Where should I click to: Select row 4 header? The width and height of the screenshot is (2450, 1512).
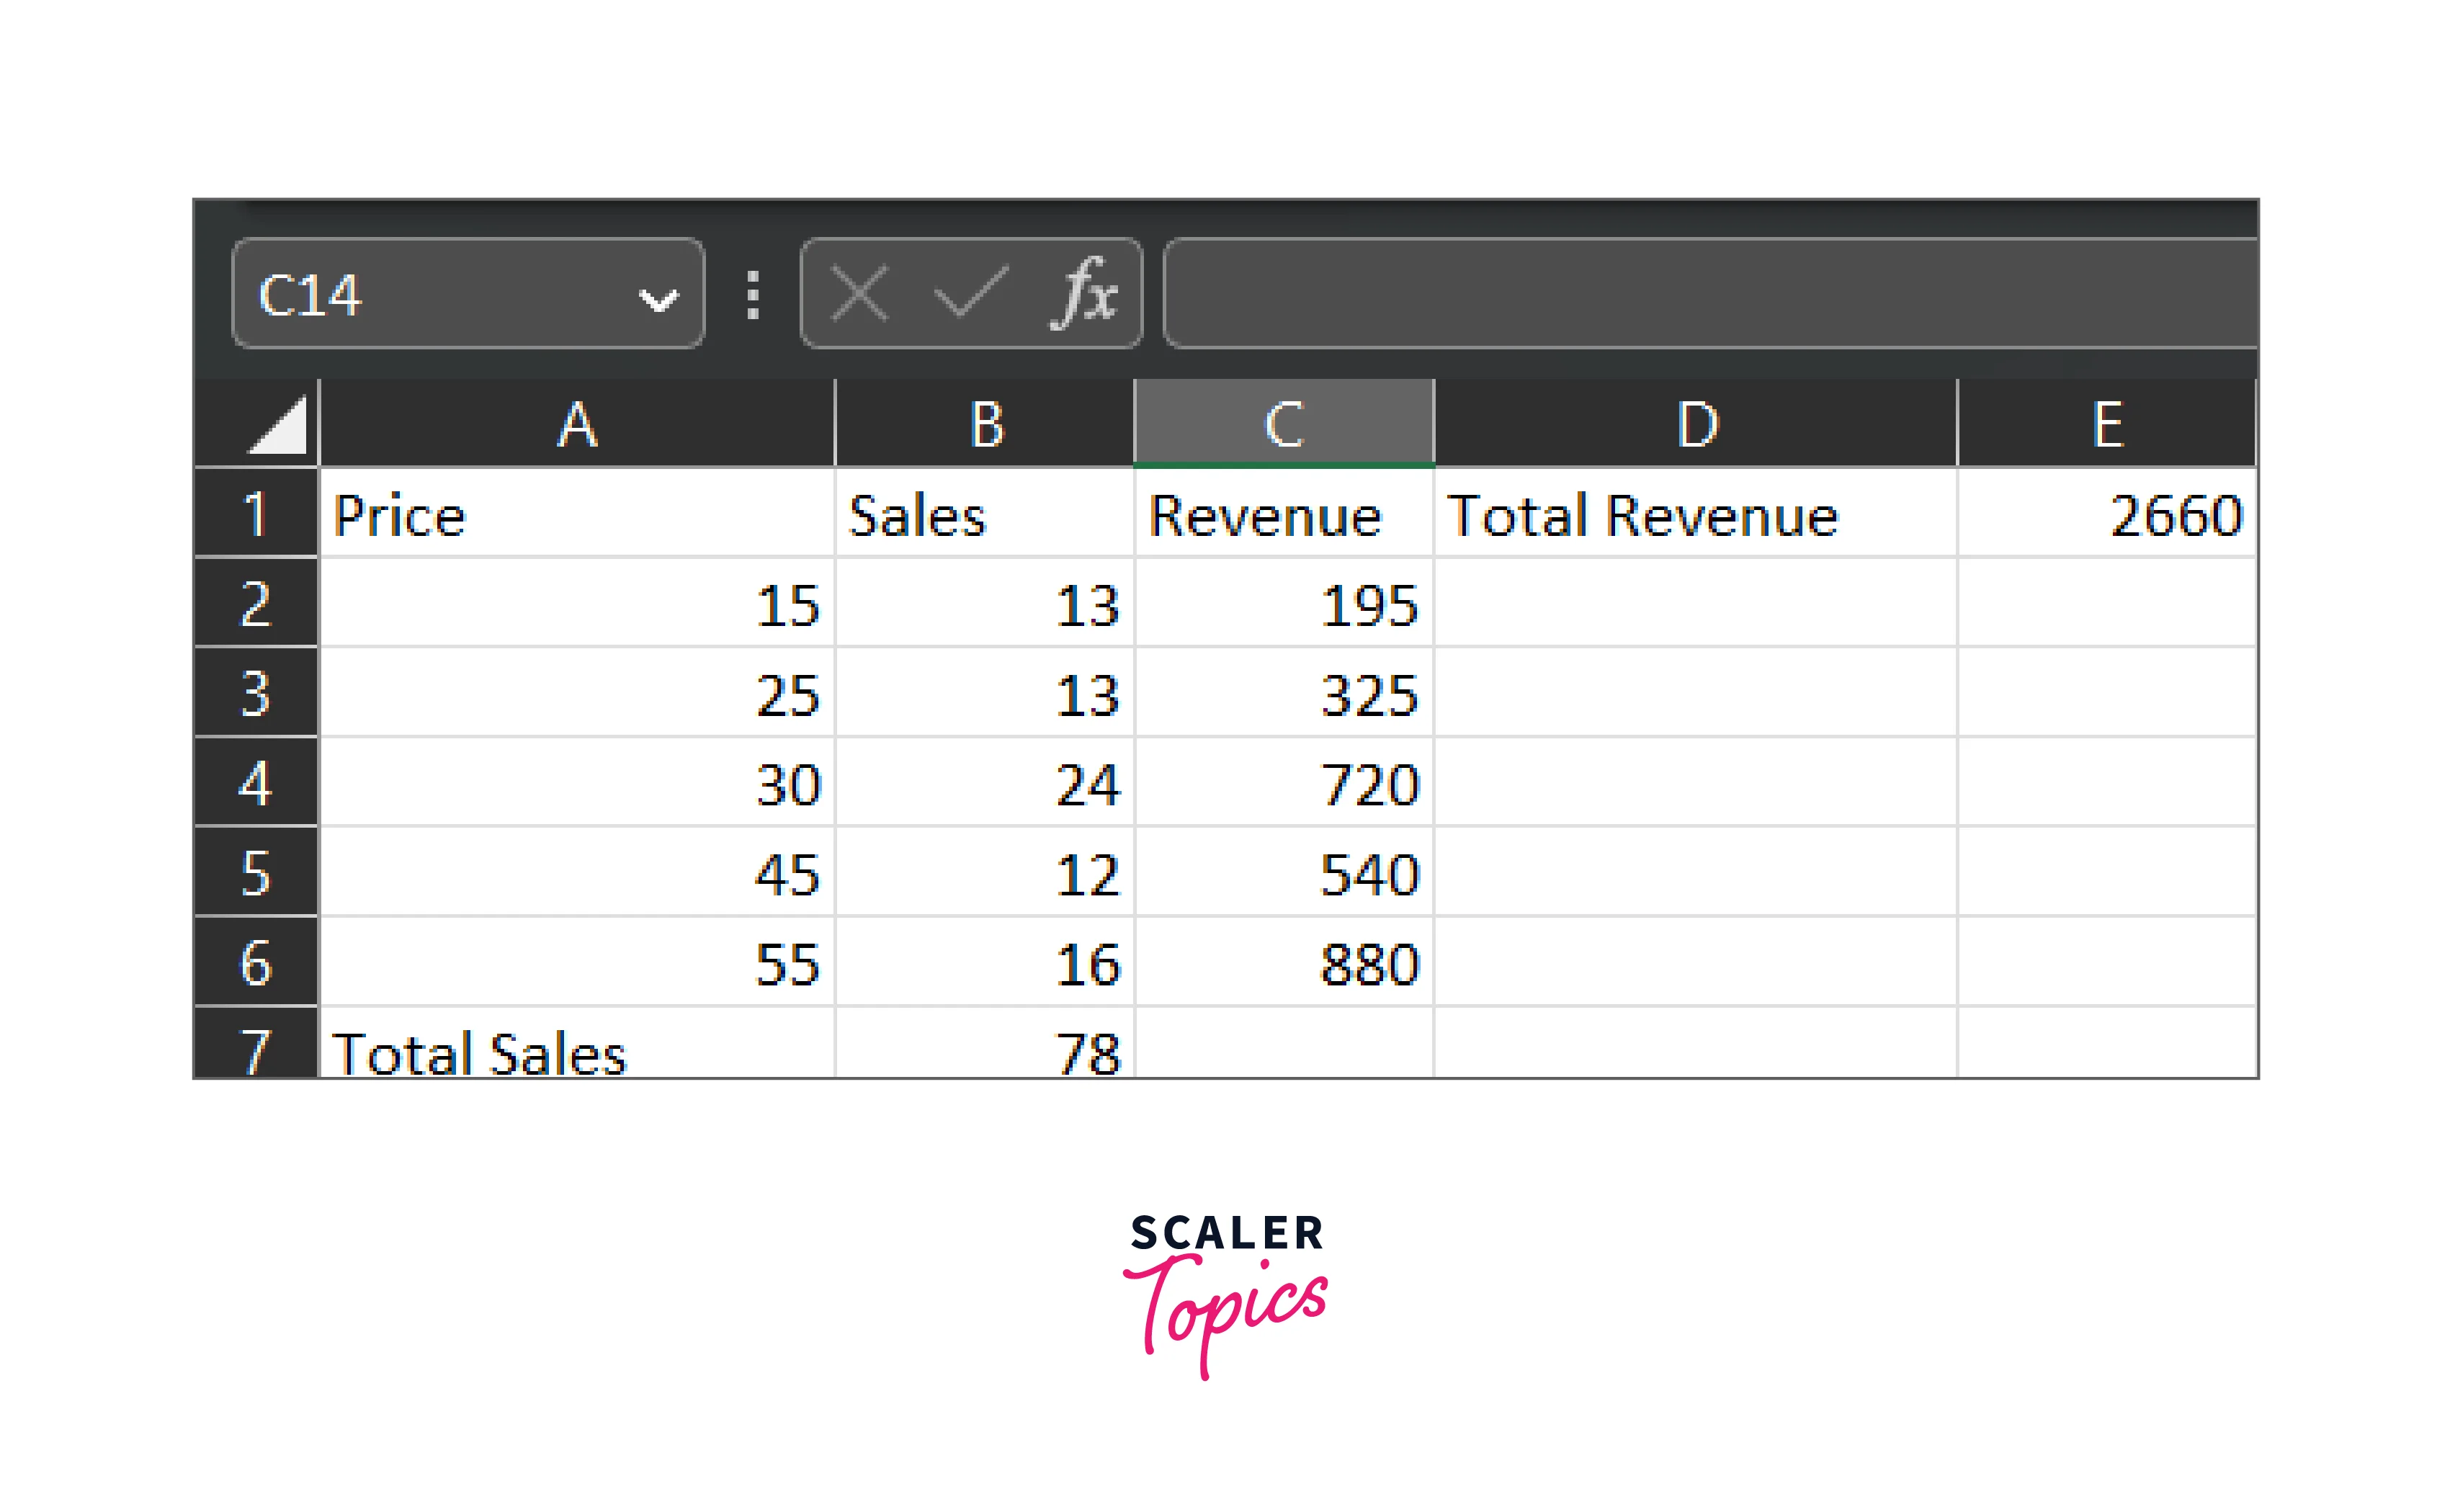(x=256, y=783)
